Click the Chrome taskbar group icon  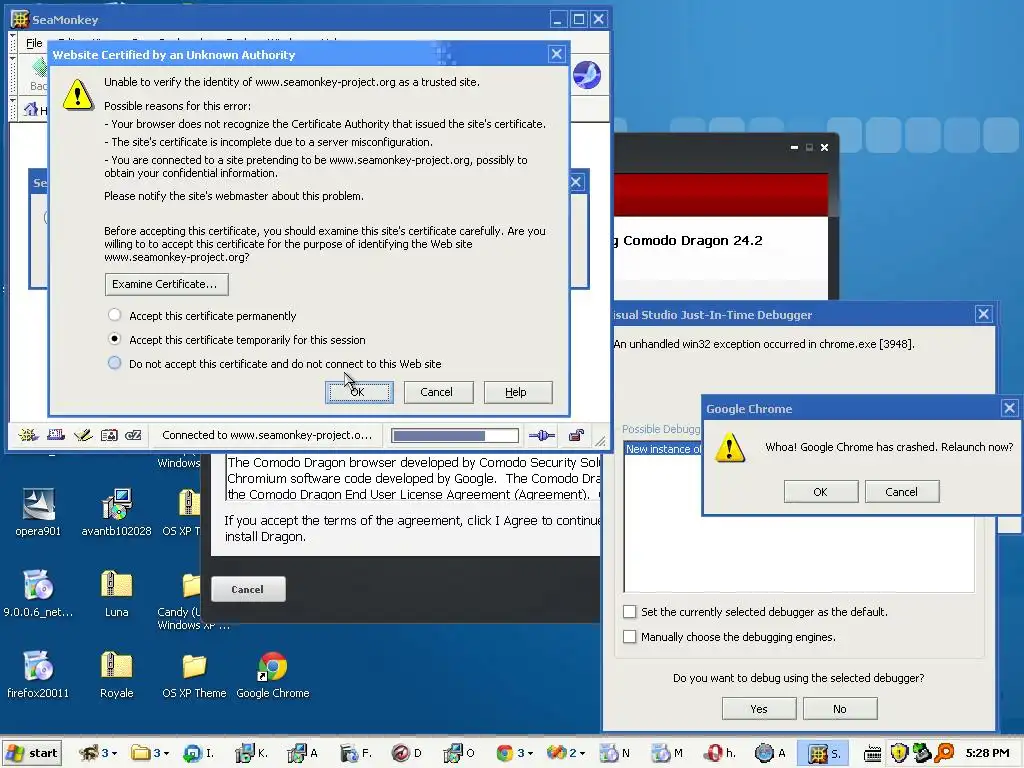click(505, 753)
